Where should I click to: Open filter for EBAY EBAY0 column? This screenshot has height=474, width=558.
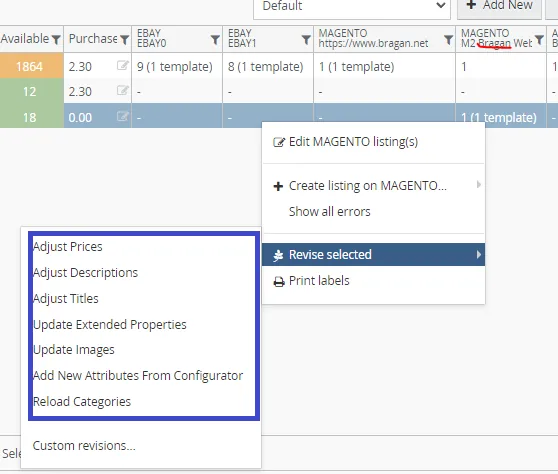pos(215,40)
